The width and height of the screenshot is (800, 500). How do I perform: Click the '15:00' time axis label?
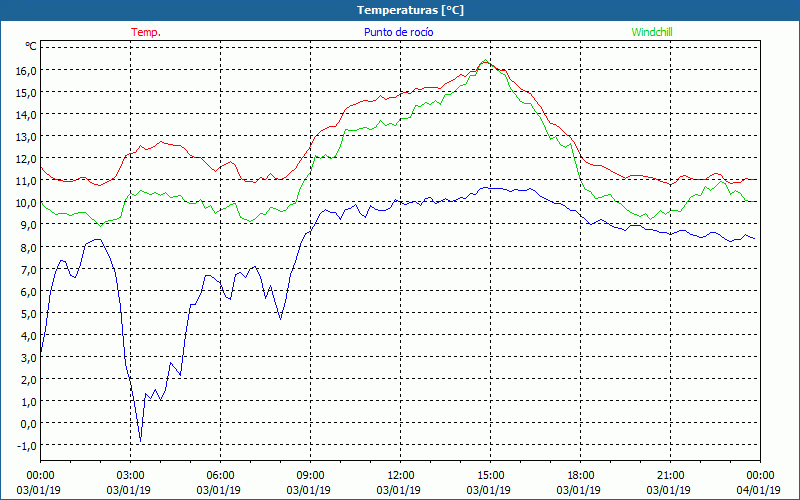pyautogui.click(x=490, y=476)
